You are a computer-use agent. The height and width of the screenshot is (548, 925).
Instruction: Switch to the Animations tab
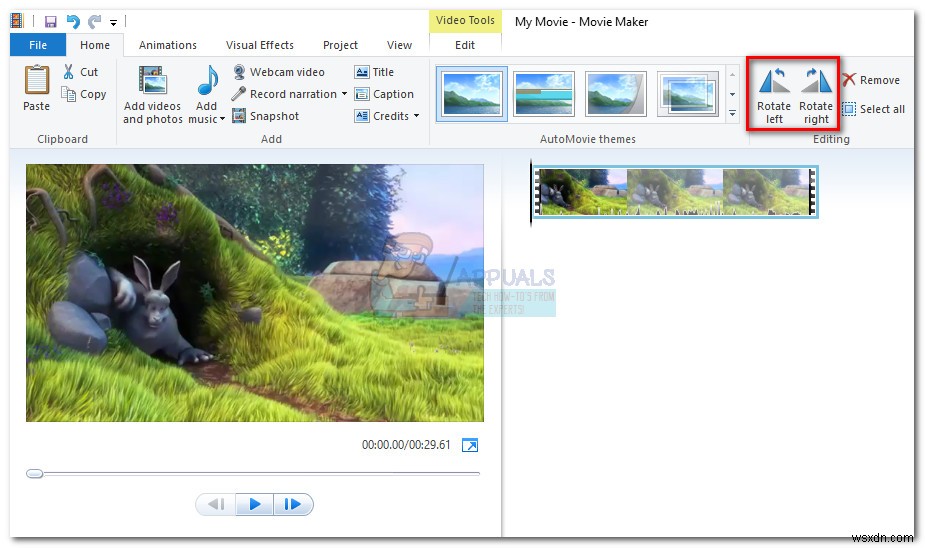point(168,45)
